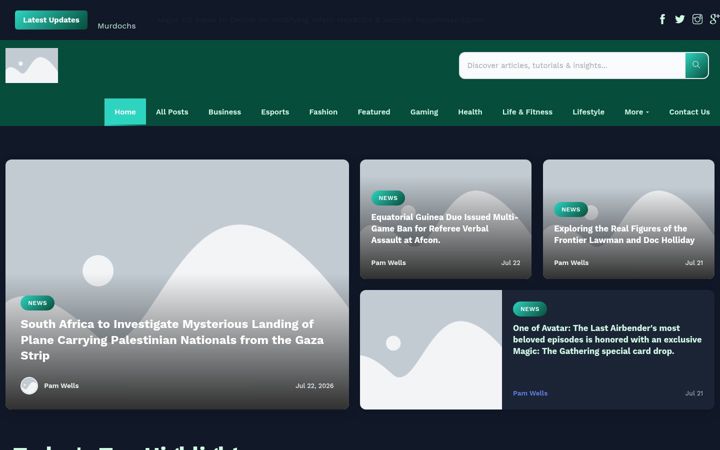Open the Gaming category
720x450 pixels.
coord(424,112)
